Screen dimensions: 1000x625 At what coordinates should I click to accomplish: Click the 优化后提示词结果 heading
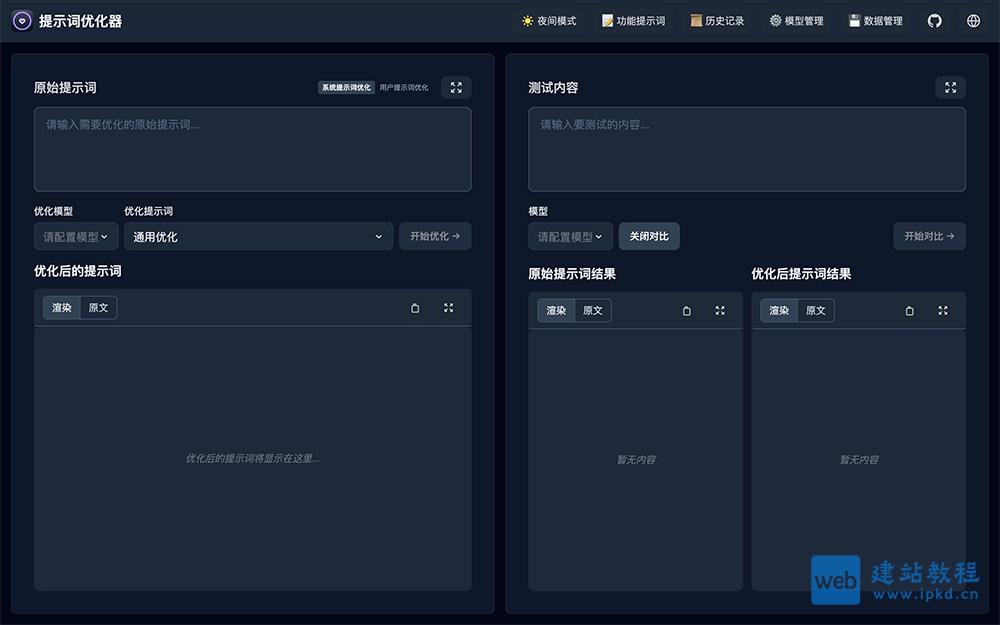[801, 274]
